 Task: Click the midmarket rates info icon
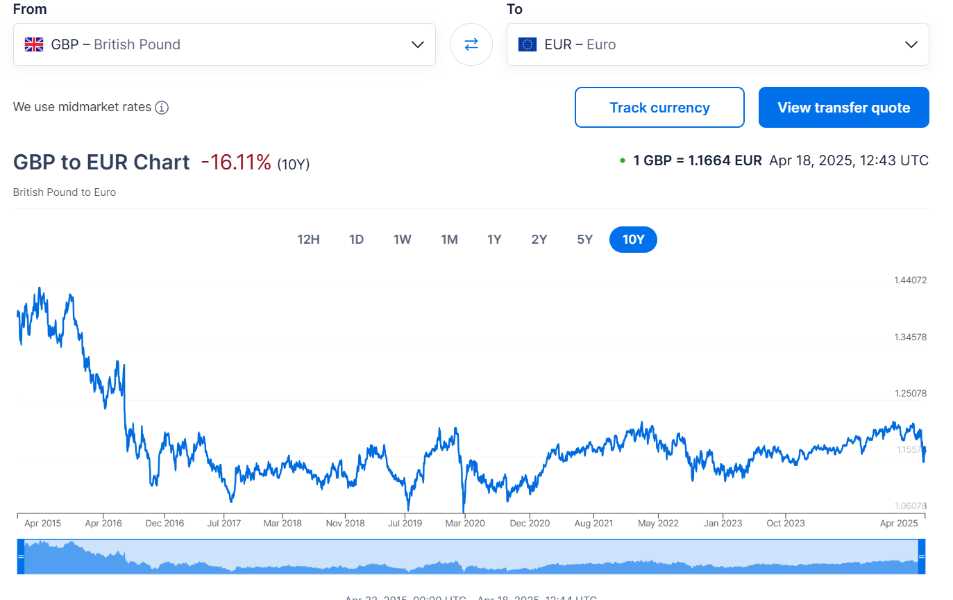162,108
